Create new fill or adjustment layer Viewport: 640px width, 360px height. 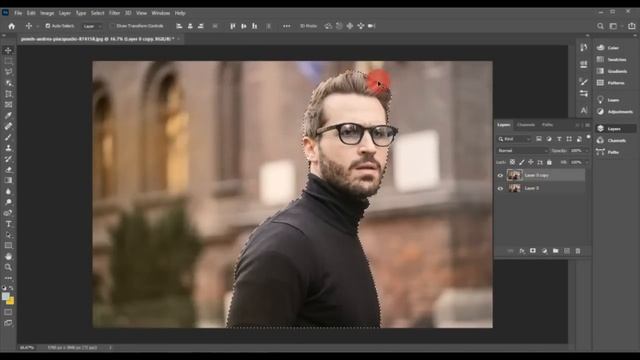[544, 251]
